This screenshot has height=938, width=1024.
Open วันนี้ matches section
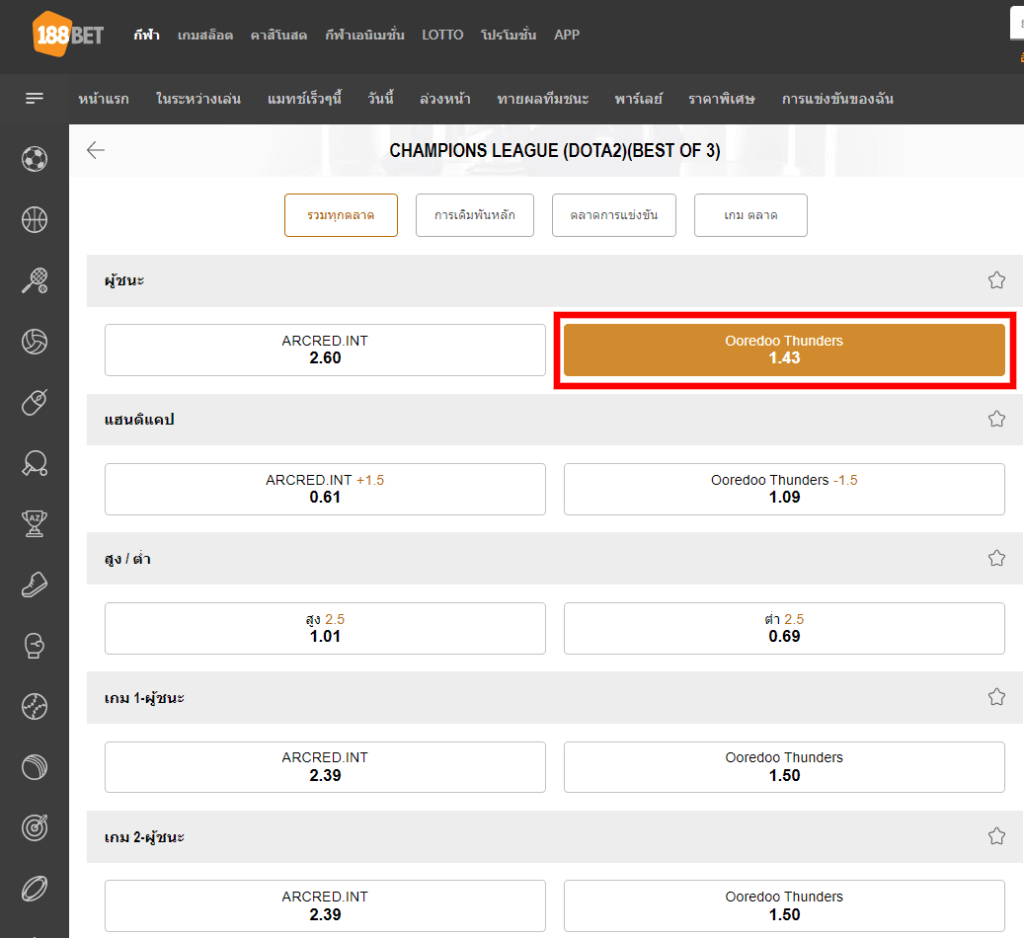[x=381, y=99]
